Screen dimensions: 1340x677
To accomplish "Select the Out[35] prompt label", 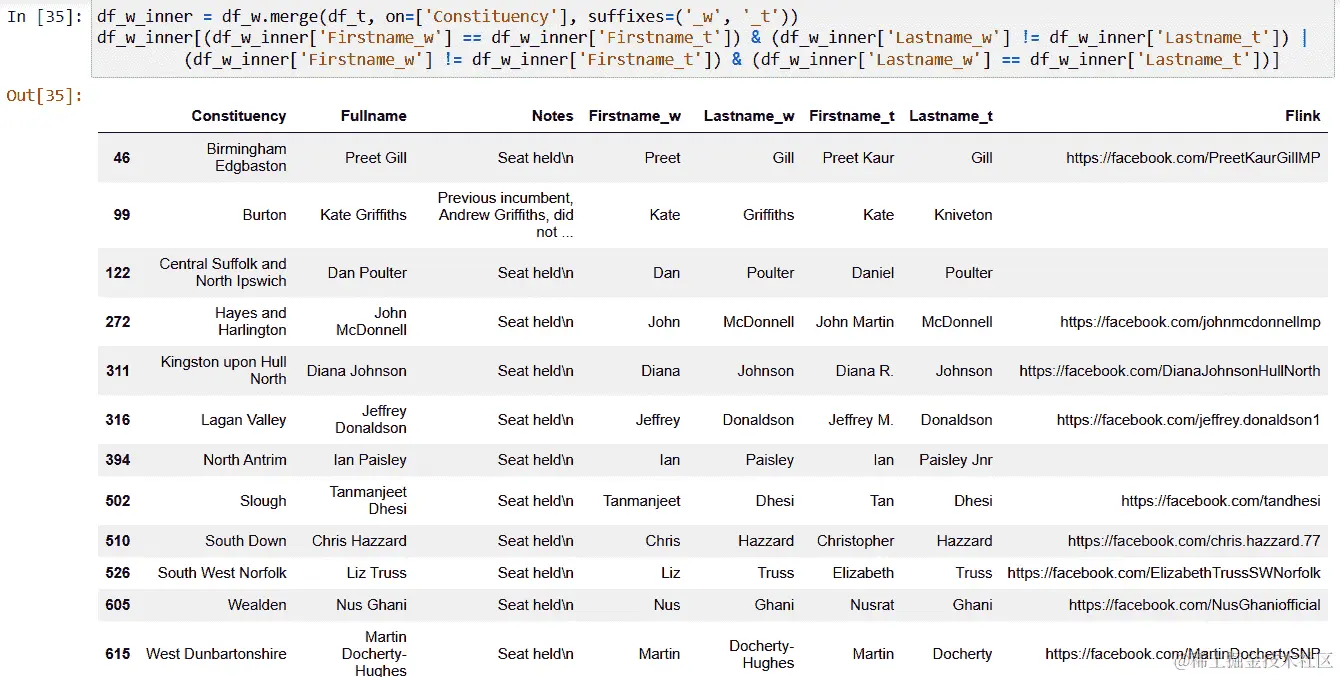I will pos(45,95).
